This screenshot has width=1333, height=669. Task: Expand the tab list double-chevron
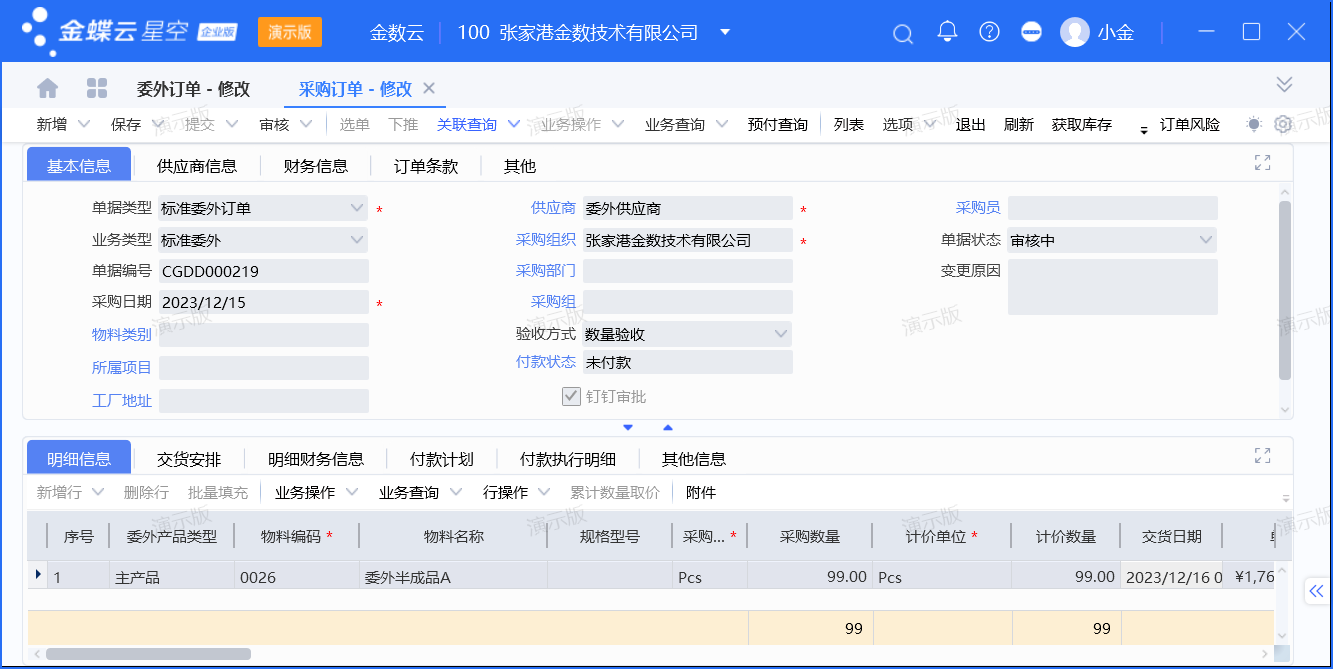click(1285, 84)
